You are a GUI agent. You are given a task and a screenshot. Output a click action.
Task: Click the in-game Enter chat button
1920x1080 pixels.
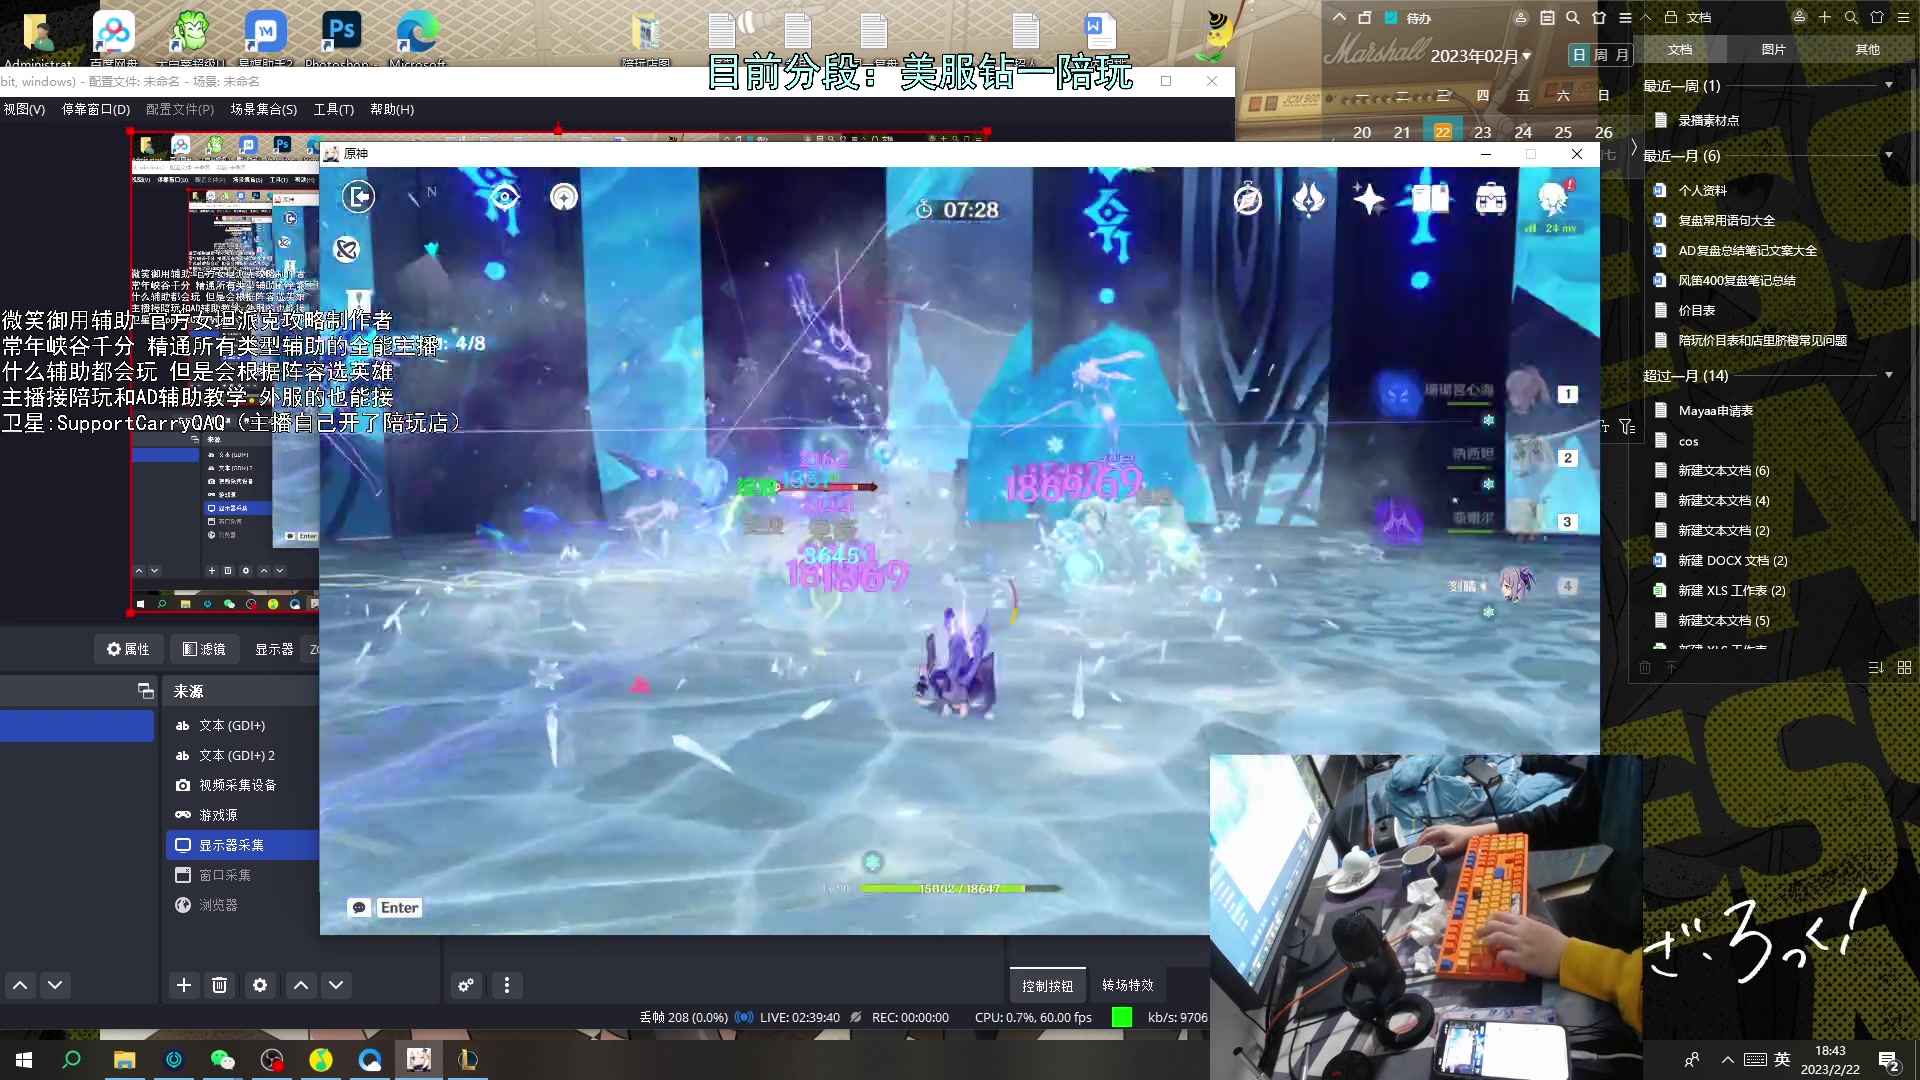click(x=399, y=908)
